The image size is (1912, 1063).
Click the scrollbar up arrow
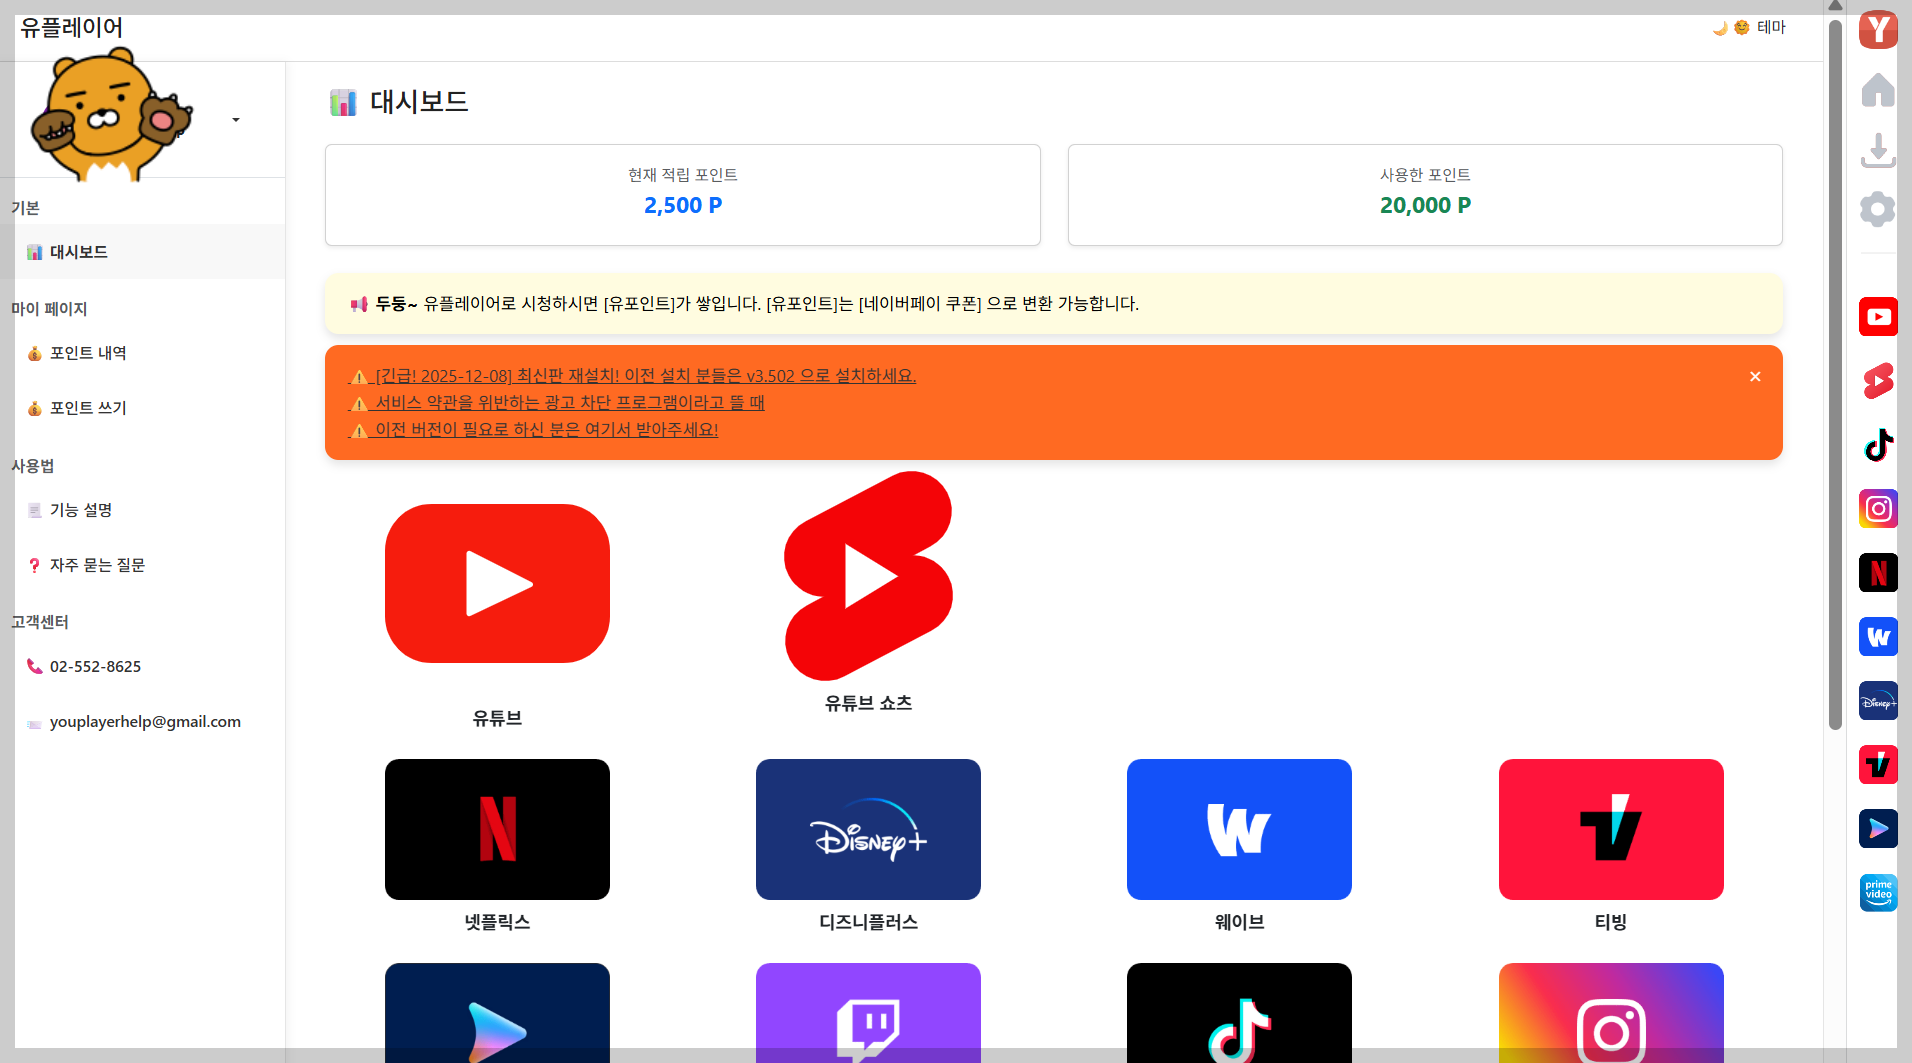(x=1835, y=6)
